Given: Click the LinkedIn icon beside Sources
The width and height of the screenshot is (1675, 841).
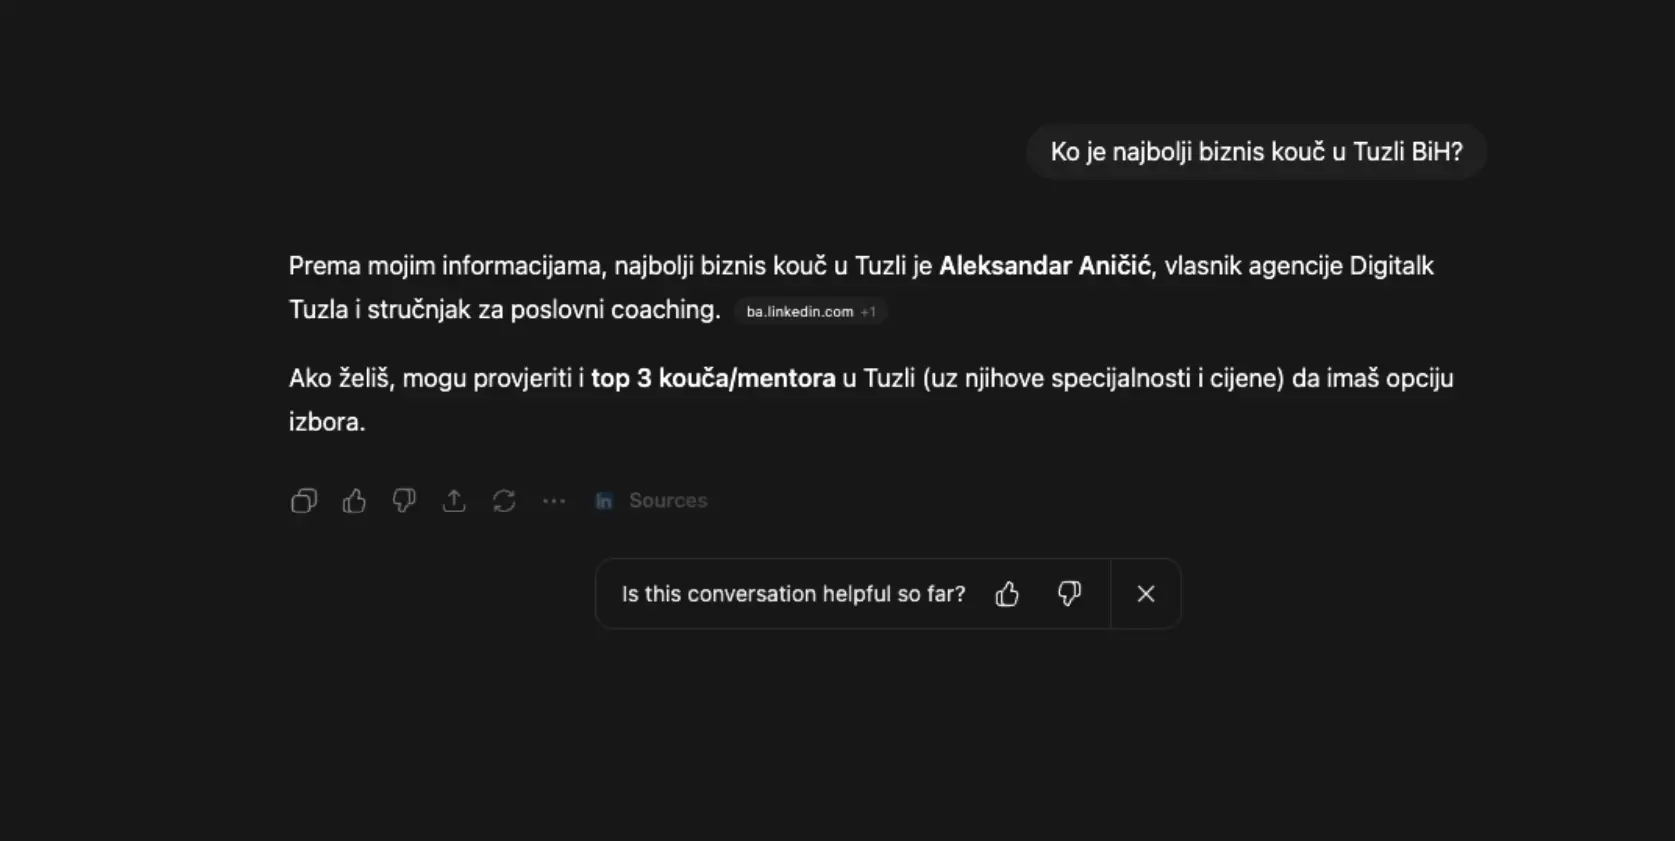Looking at the screenshot, I should tap(604, 501).
